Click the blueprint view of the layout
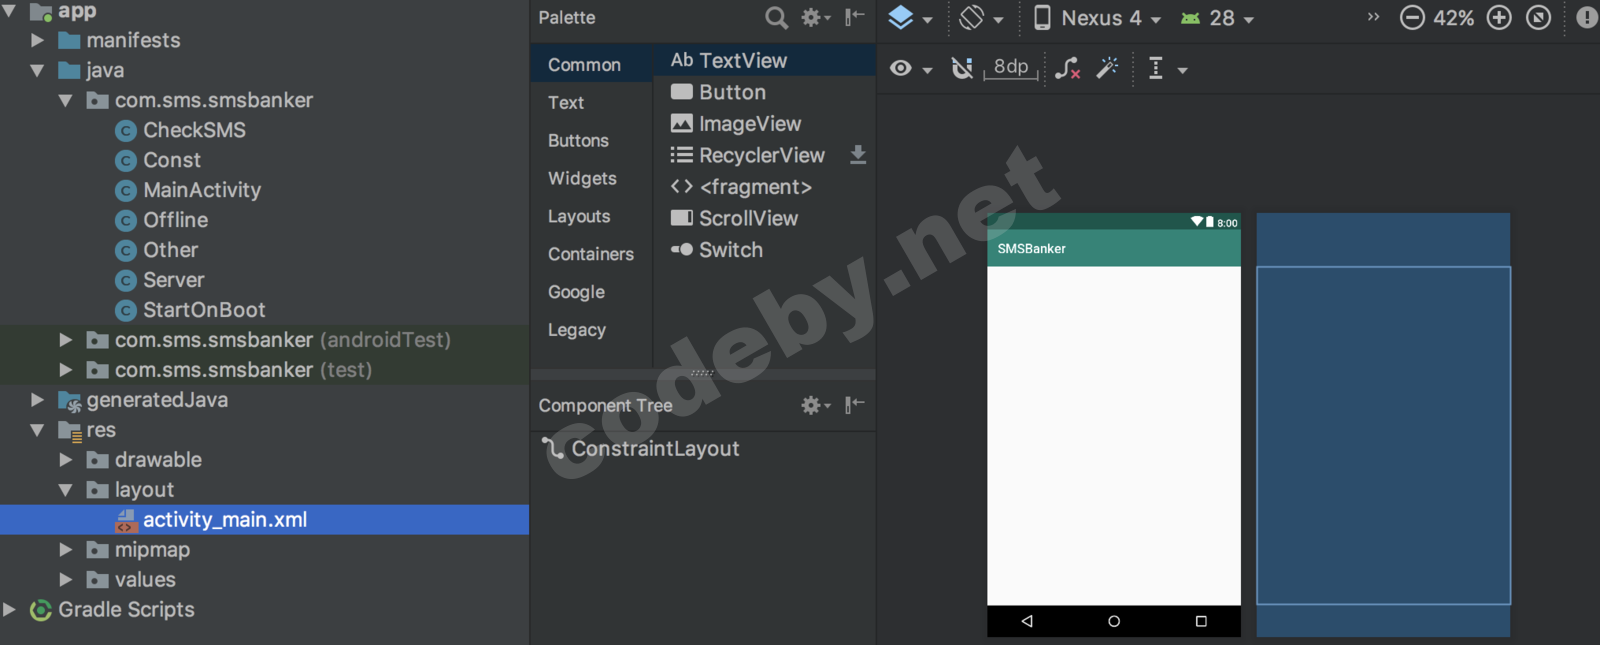Viewport: 1600px width, 645px height. tap(1383, 425)
